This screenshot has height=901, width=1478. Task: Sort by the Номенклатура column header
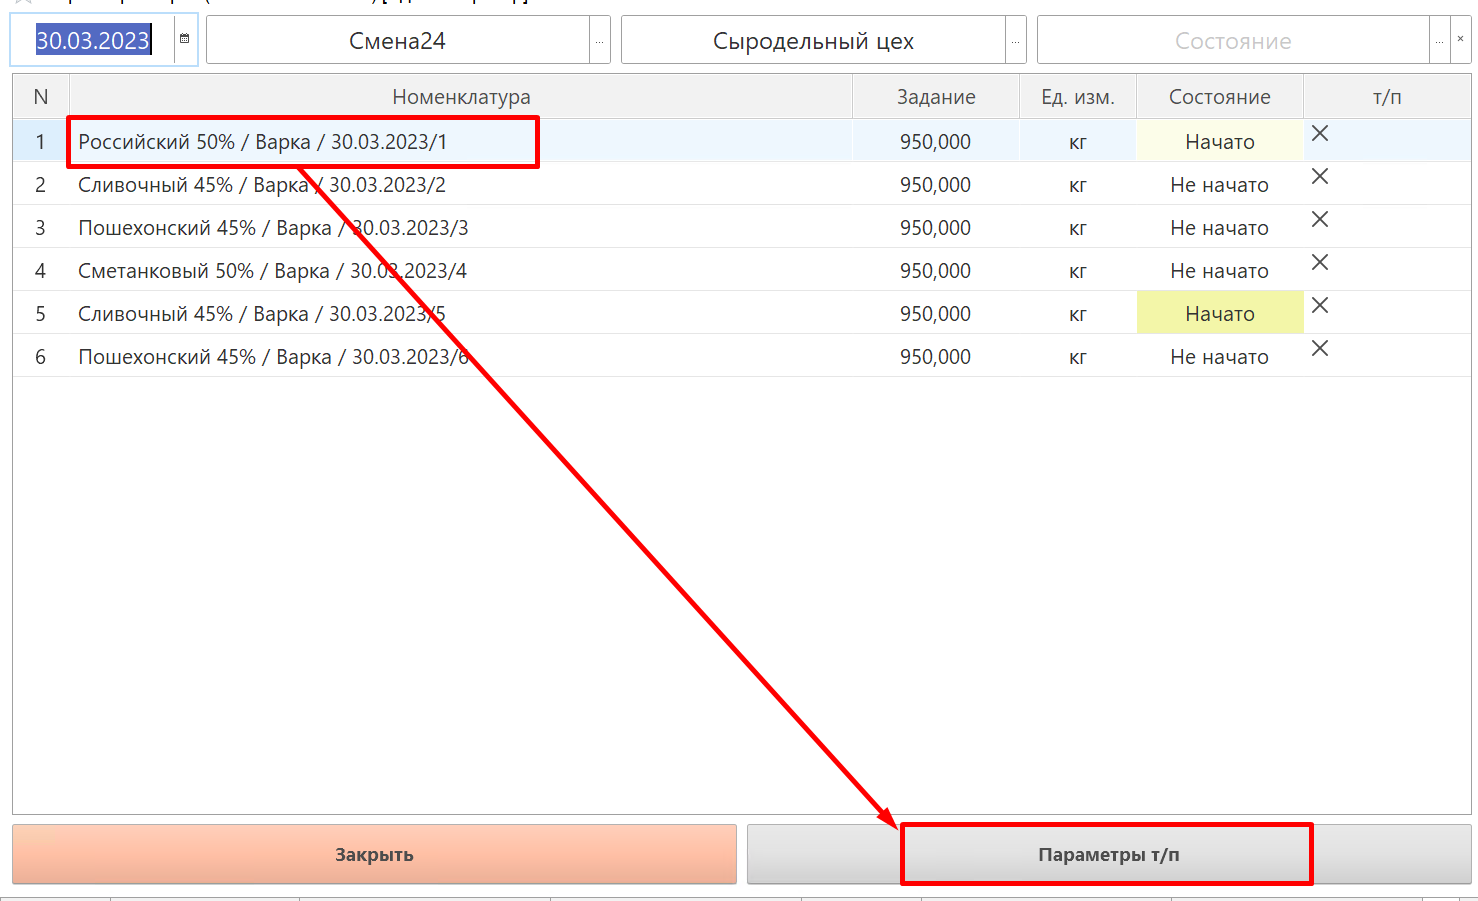[461, 97]
